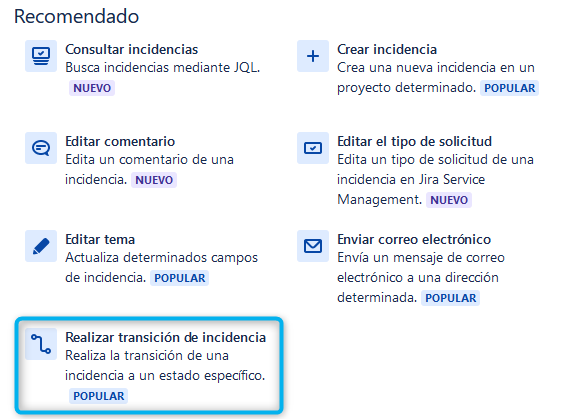This screenshot has width=563, height=419.
Task: Click NUEVO badge beside Management text
Action: (449, 200)
